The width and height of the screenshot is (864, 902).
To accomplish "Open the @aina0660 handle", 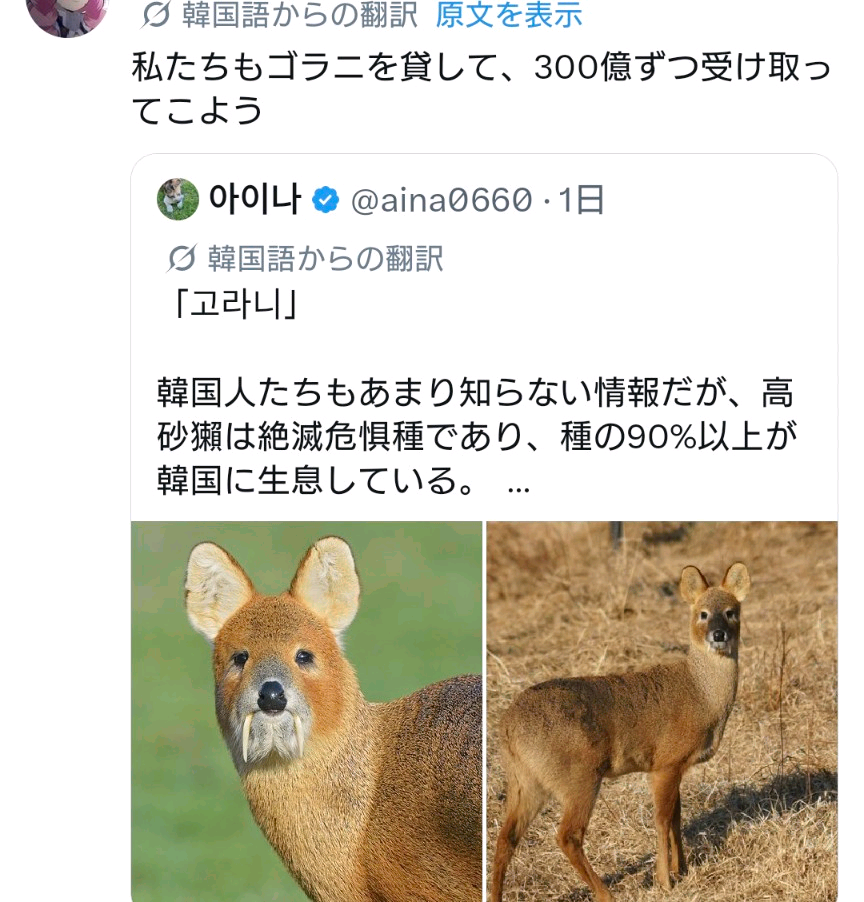I will pos(441,201).
